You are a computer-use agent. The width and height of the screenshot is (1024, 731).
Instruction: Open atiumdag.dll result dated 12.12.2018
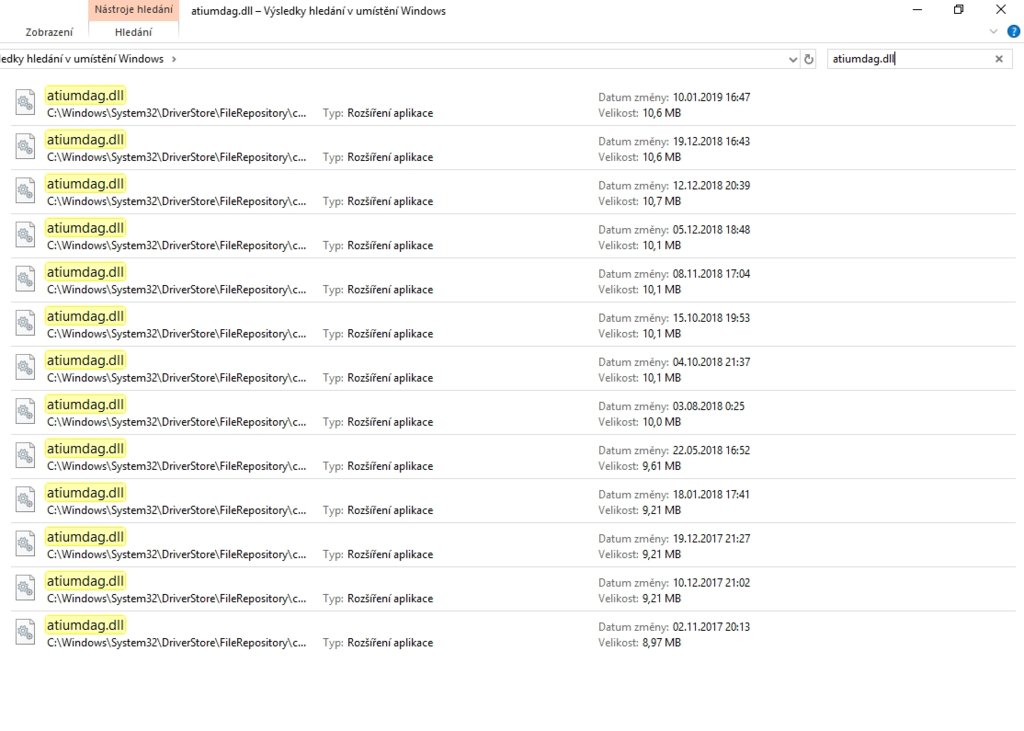(85, 184)
